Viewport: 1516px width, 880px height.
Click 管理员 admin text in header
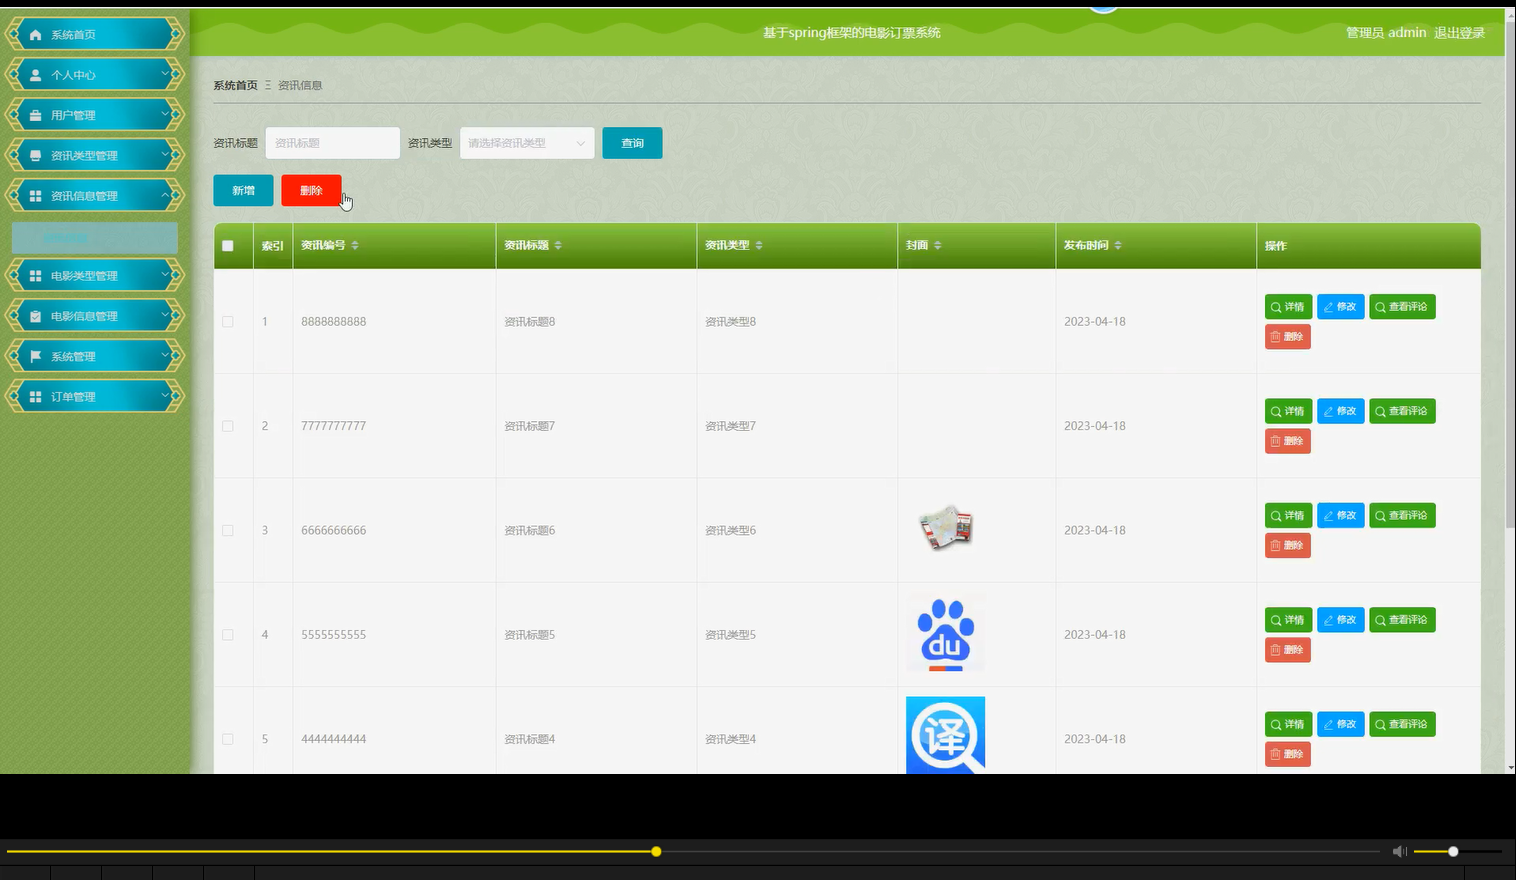[1386, 33]
